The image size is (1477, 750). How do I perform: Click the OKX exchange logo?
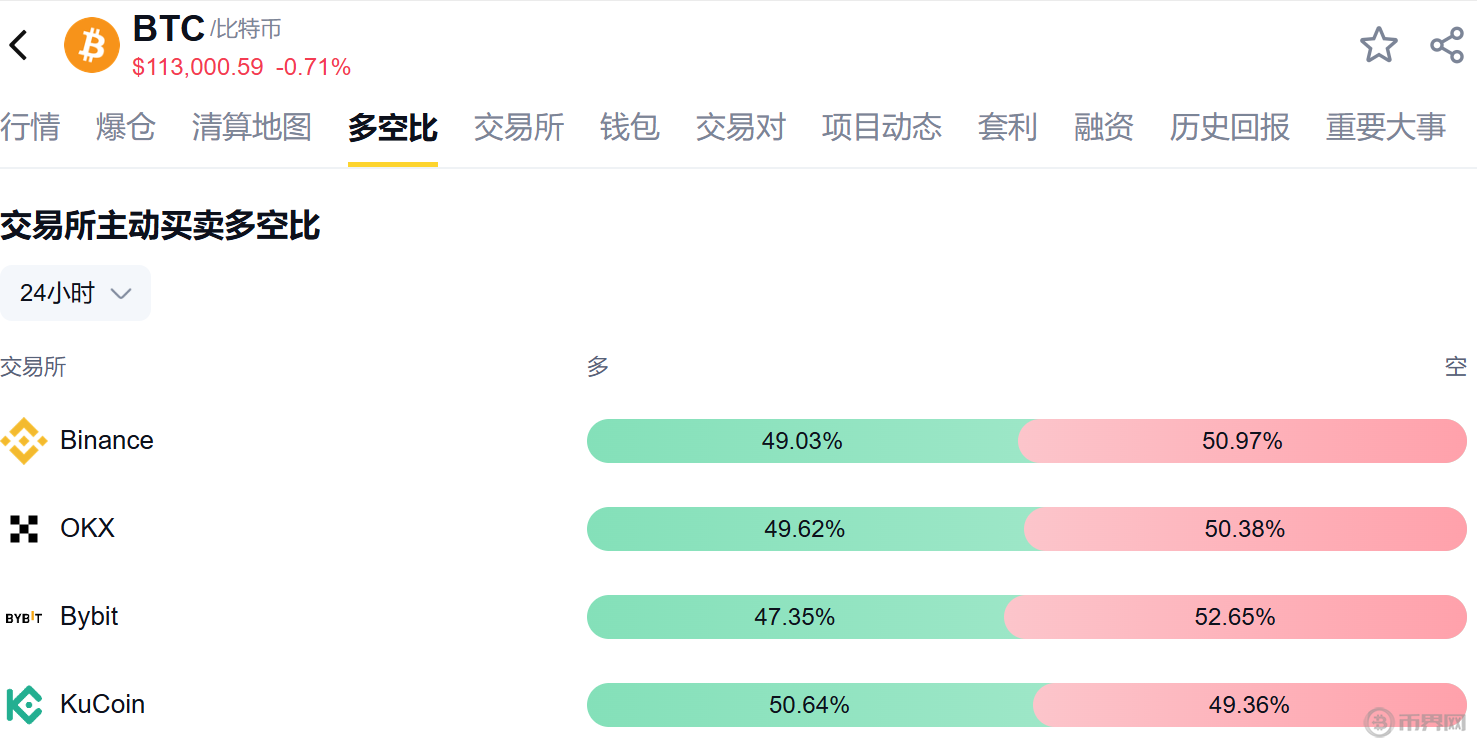click(24, 529)
